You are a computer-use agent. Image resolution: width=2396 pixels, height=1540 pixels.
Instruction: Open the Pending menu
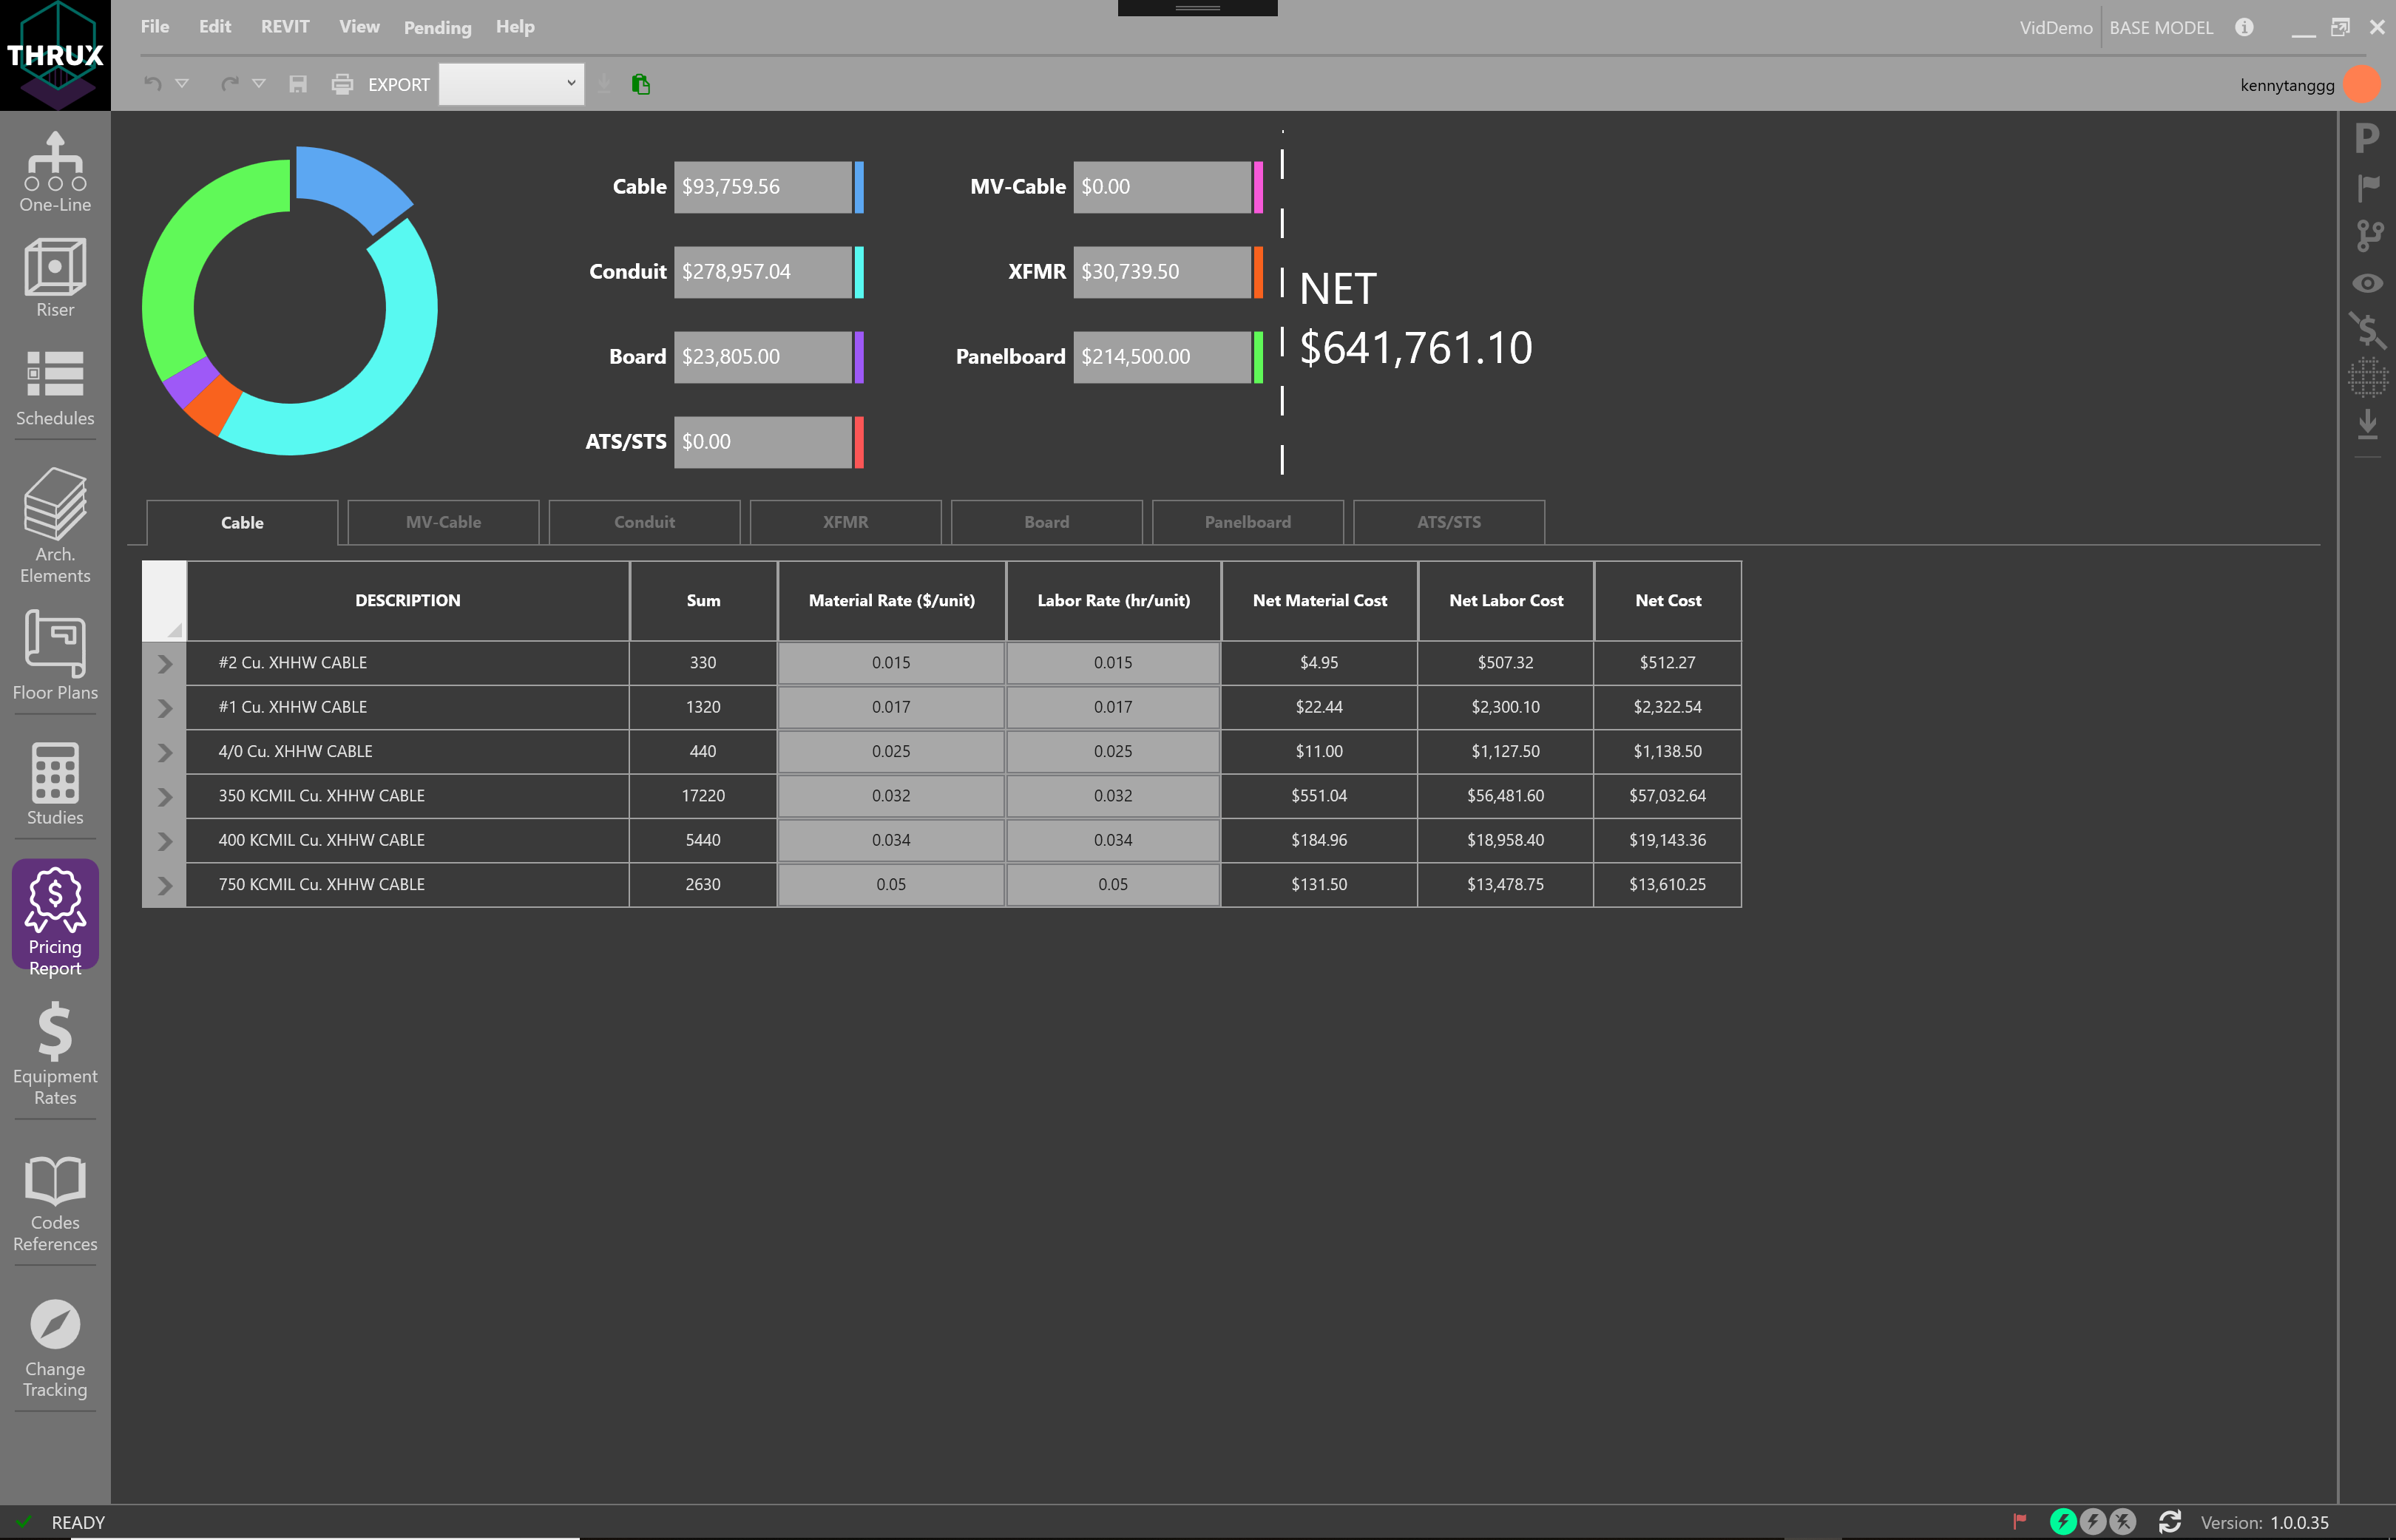coord(437,27)
